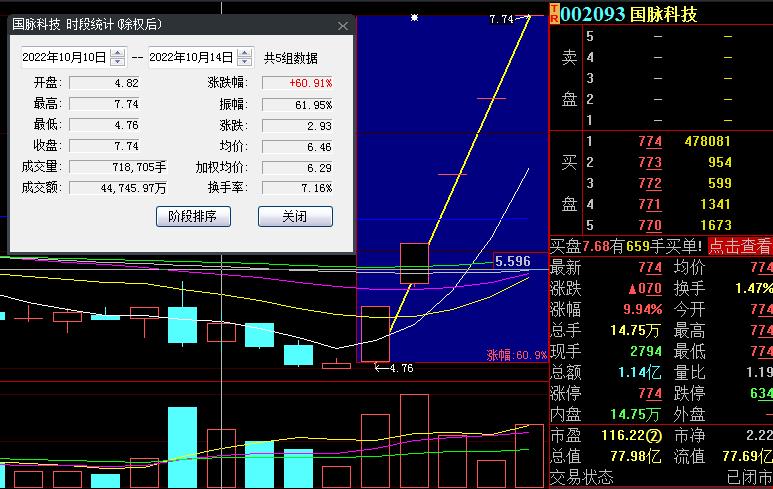Select the 买 1 bid price 774
Viewport: 773px width, 489px height.
click(x=649, y=142)
